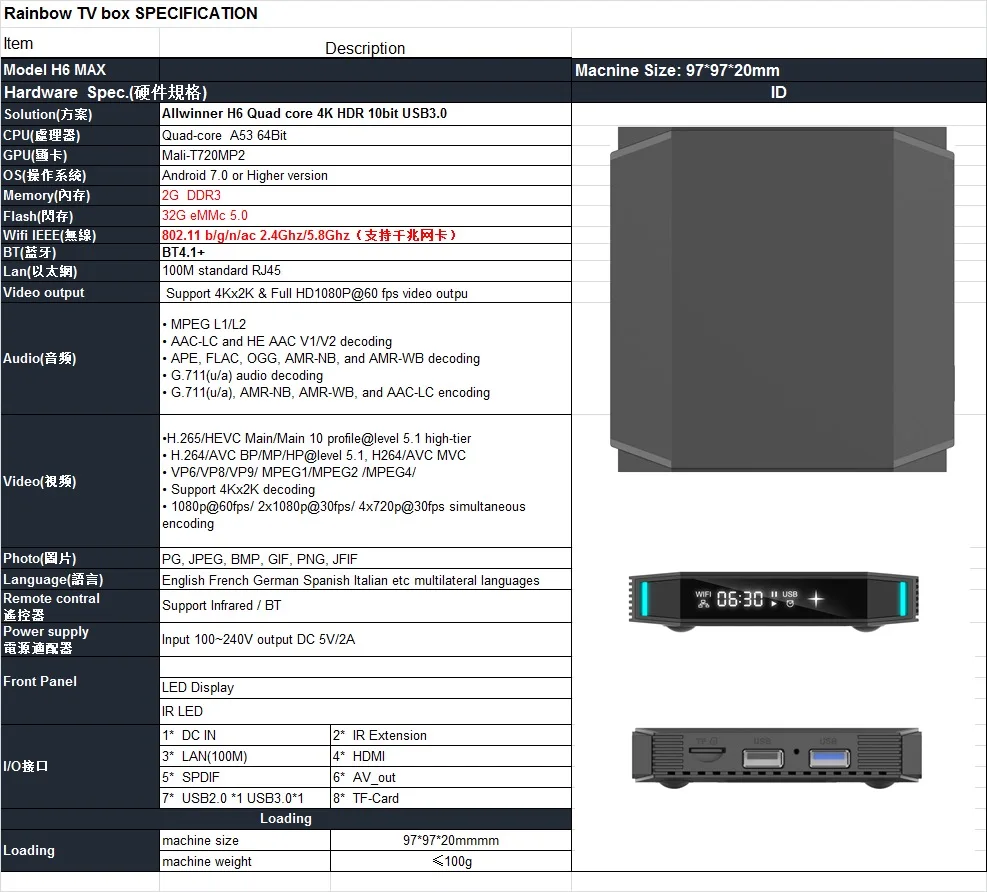Click the '802.11 b/g/n/ac 2.4Ghz/5.8Ghz' cell
Image resolution: width=987 pixels, height=892 pixels.
[x=366, y=235]
